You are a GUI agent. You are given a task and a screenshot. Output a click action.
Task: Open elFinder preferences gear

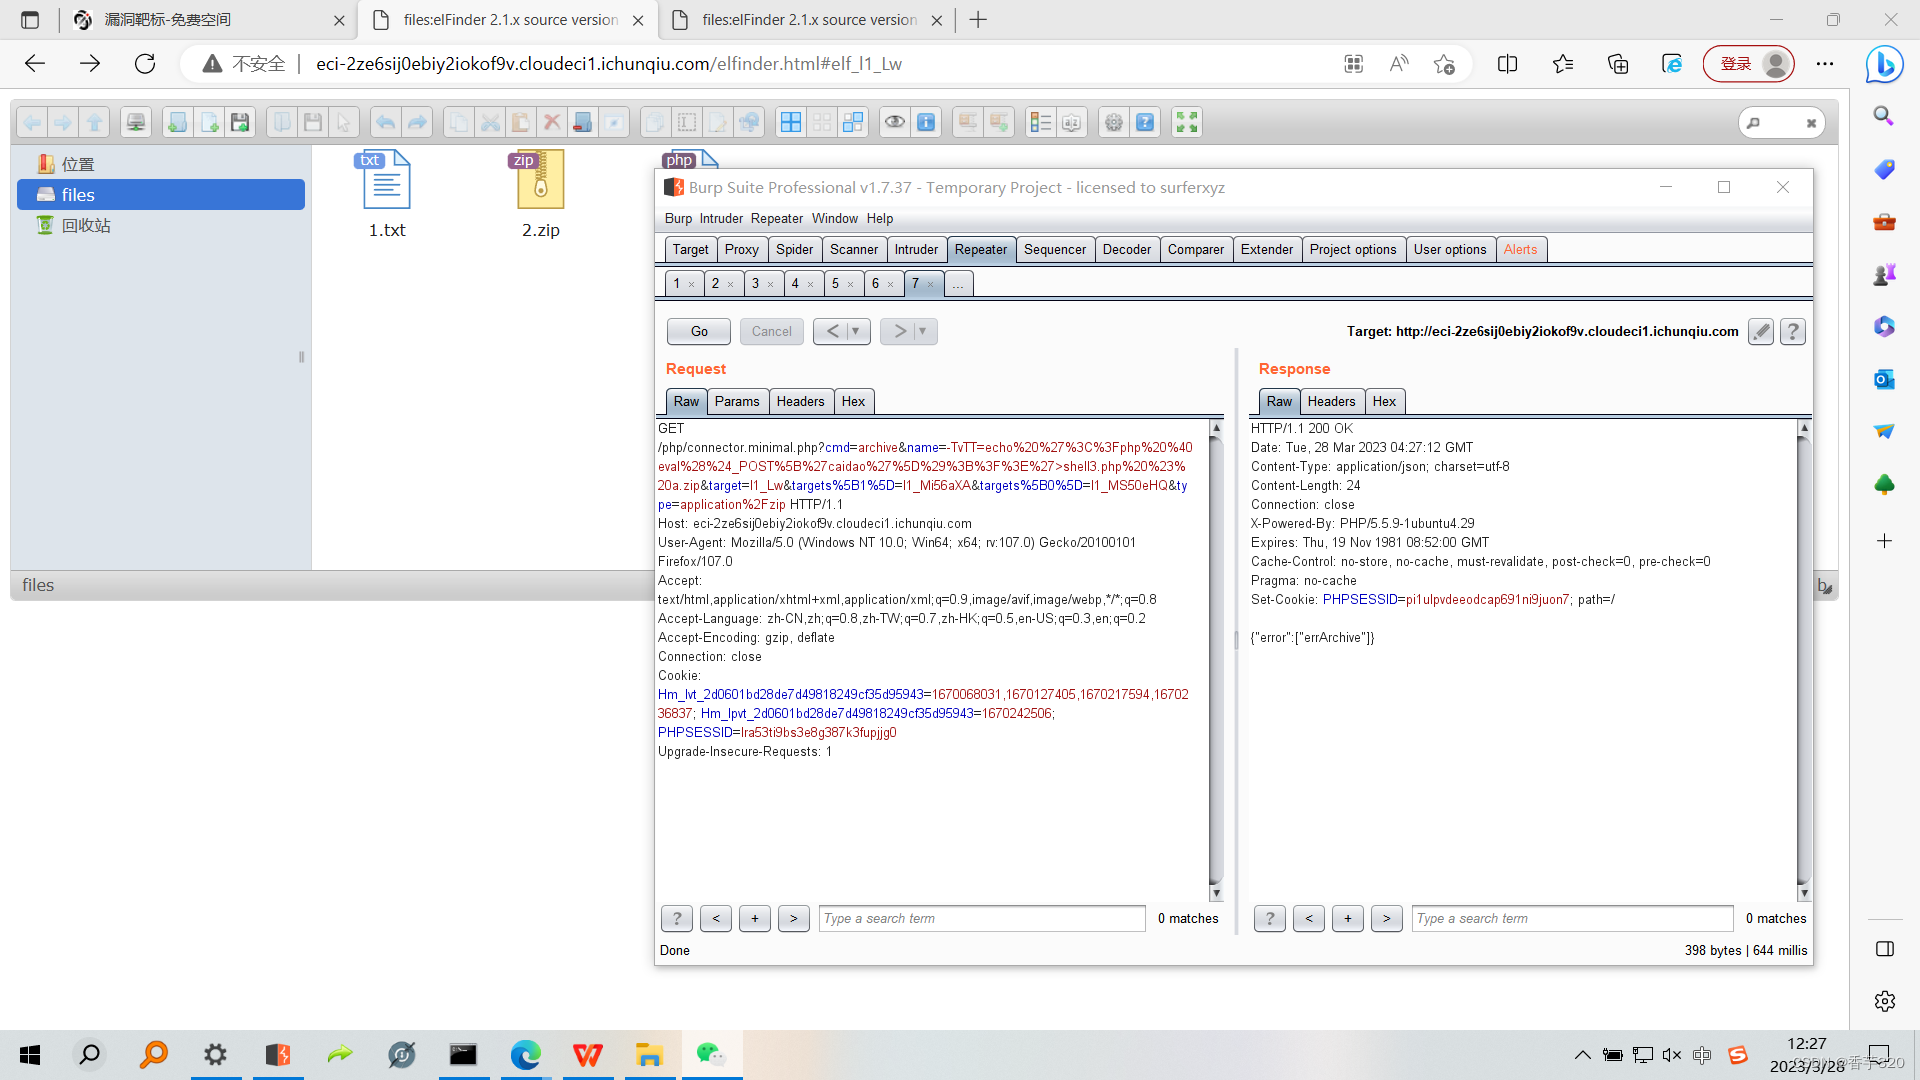point(1114,122)
